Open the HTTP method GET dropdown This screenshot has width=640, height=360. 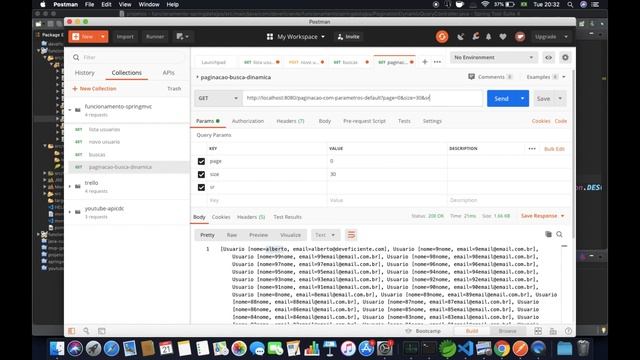point(218,98)
